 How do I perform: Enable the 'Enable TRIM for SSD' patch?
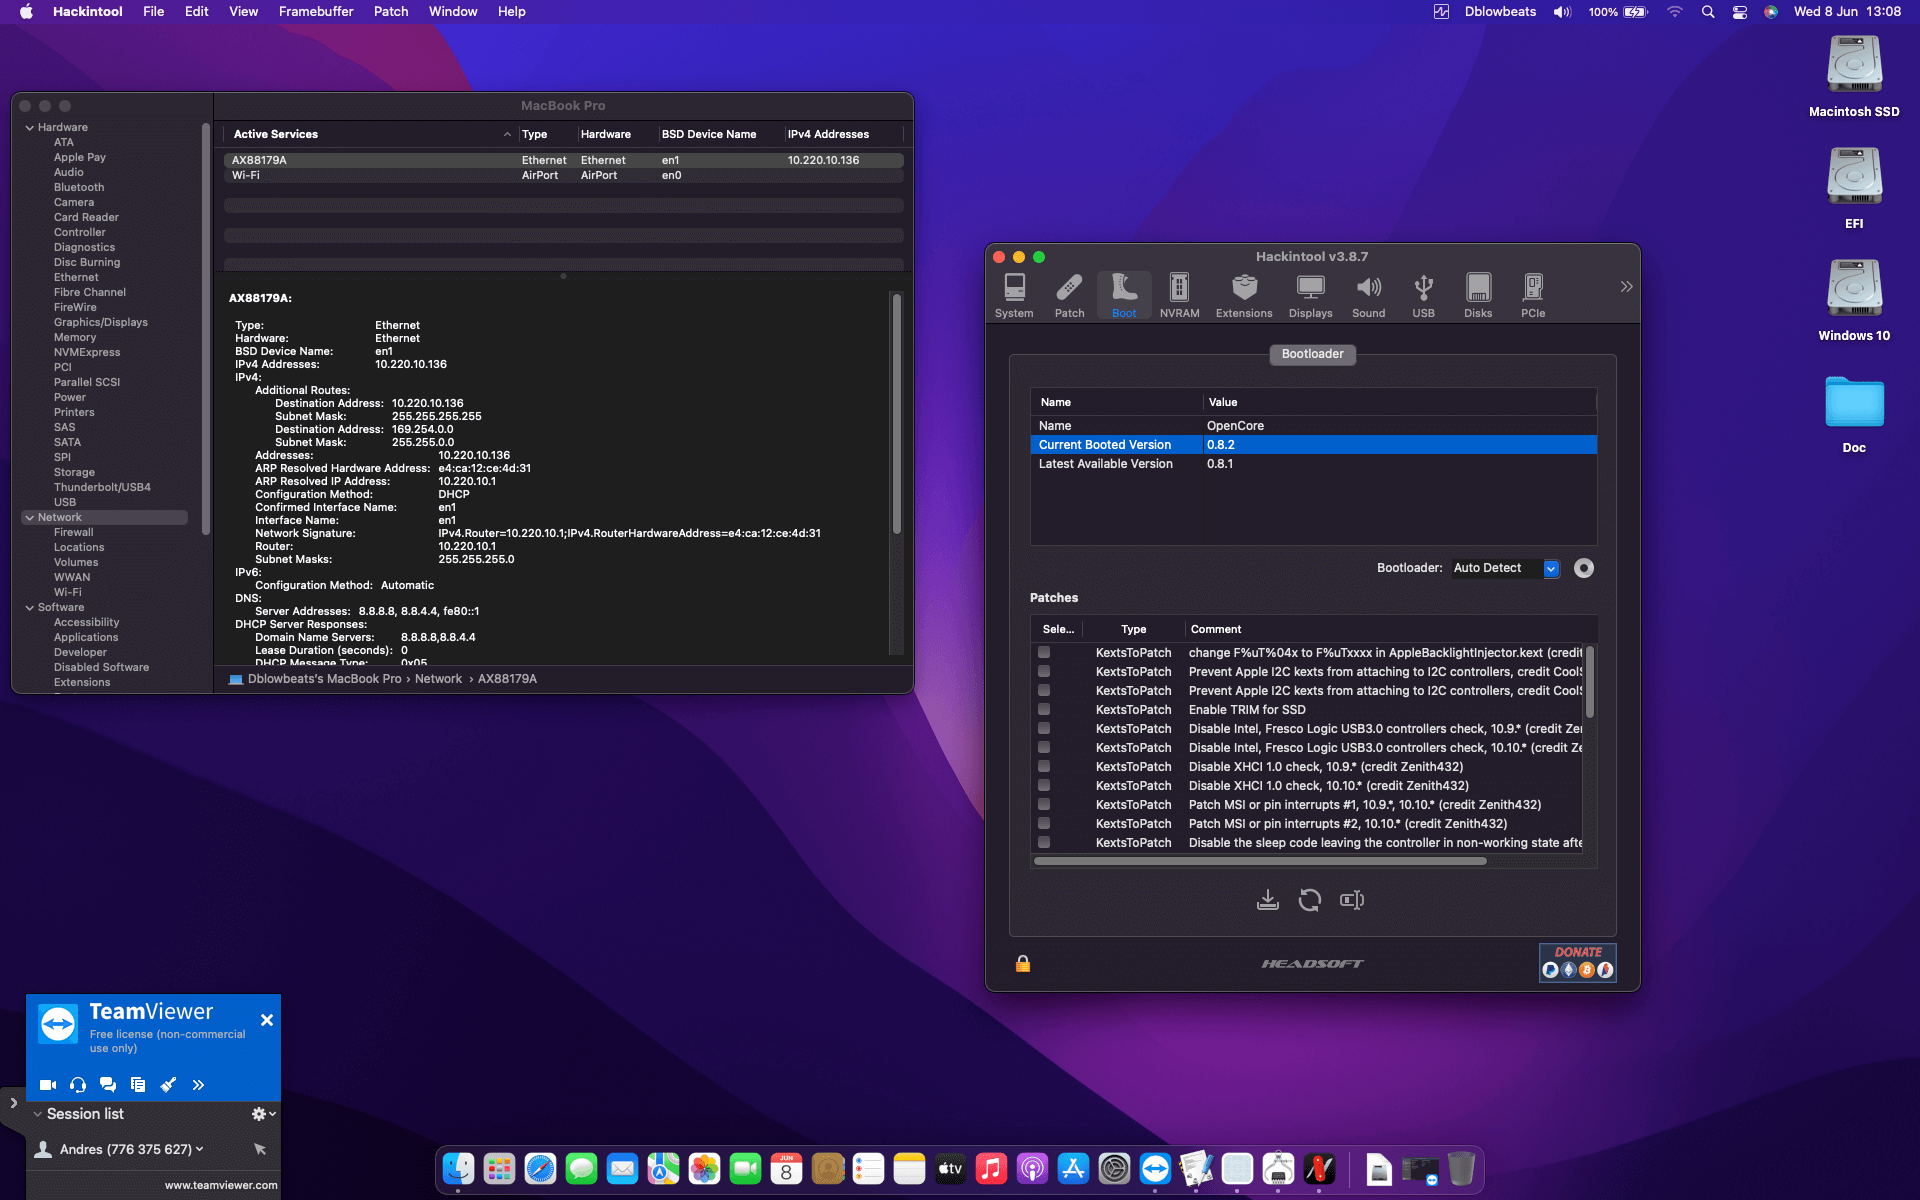(x=1045, y=709)
